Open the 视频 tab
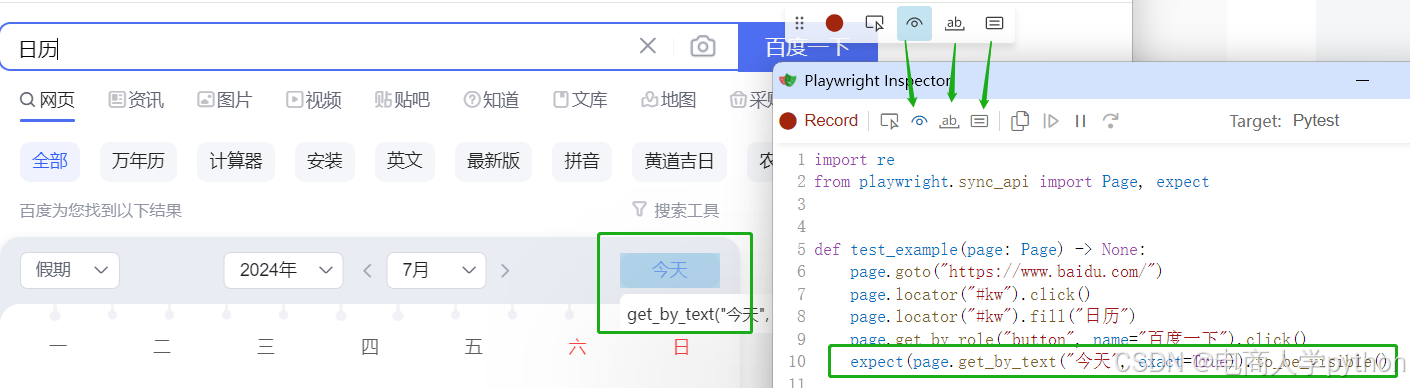Screen dimensions: 1410x388 (313, 100)
